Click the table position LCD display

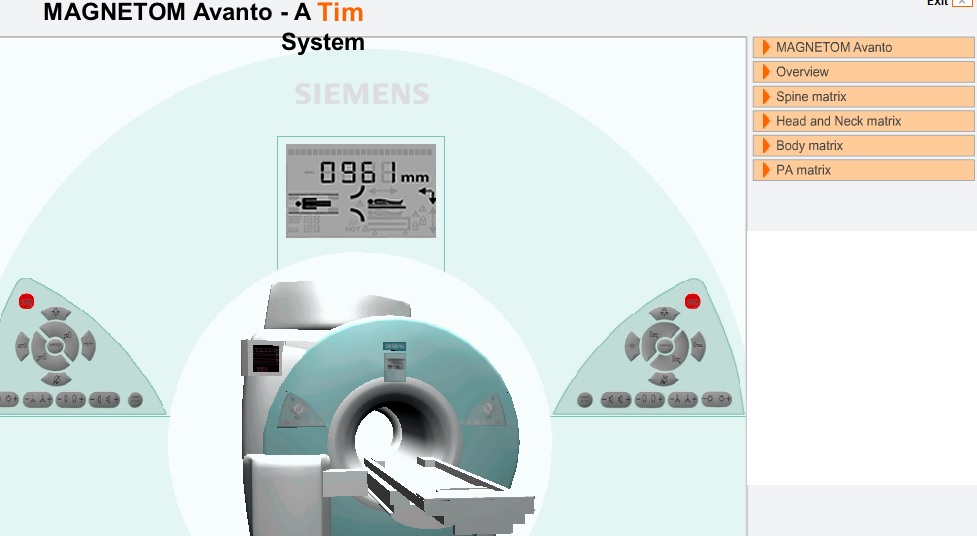361,191
